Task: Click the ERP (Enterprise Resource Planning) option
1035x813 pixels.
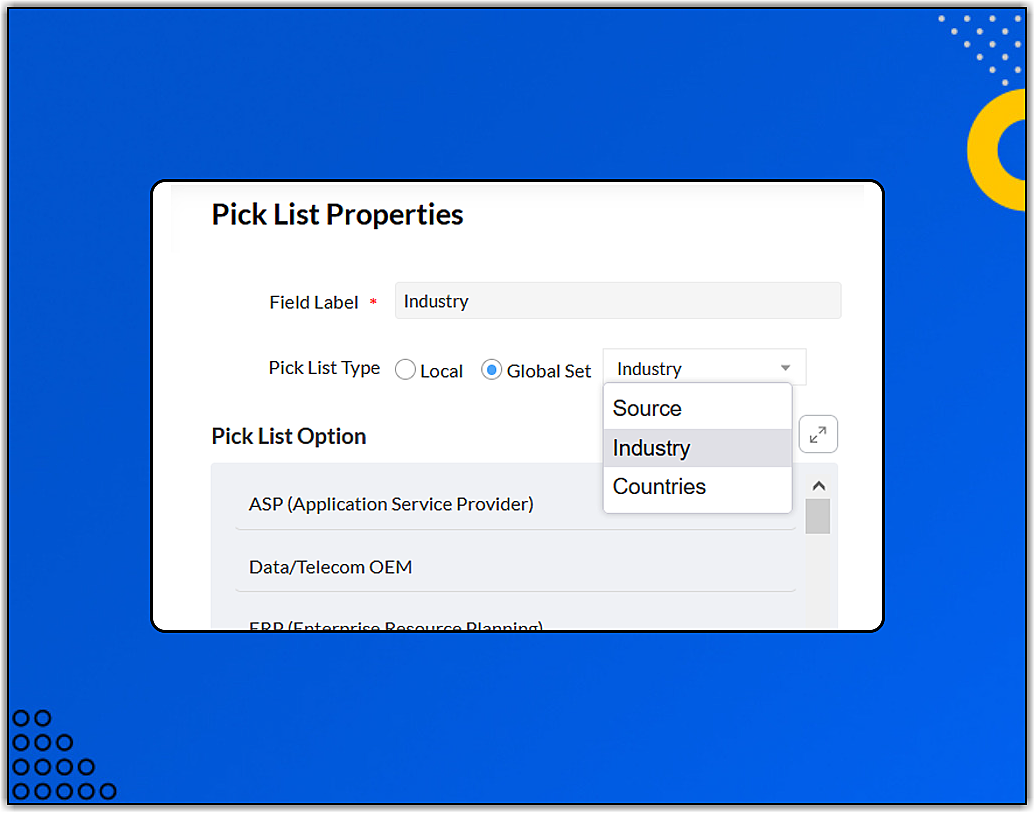Action: 396,626
